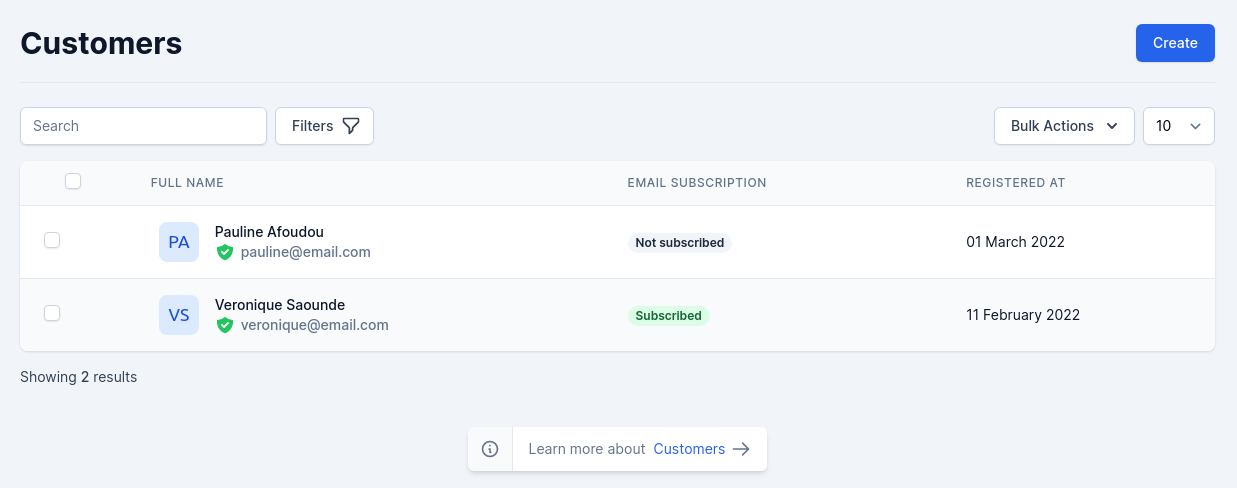This screenshot has width=1237, height=488.
Task: Click Veronique's green verified shield icon
Action: click(225, 325)
